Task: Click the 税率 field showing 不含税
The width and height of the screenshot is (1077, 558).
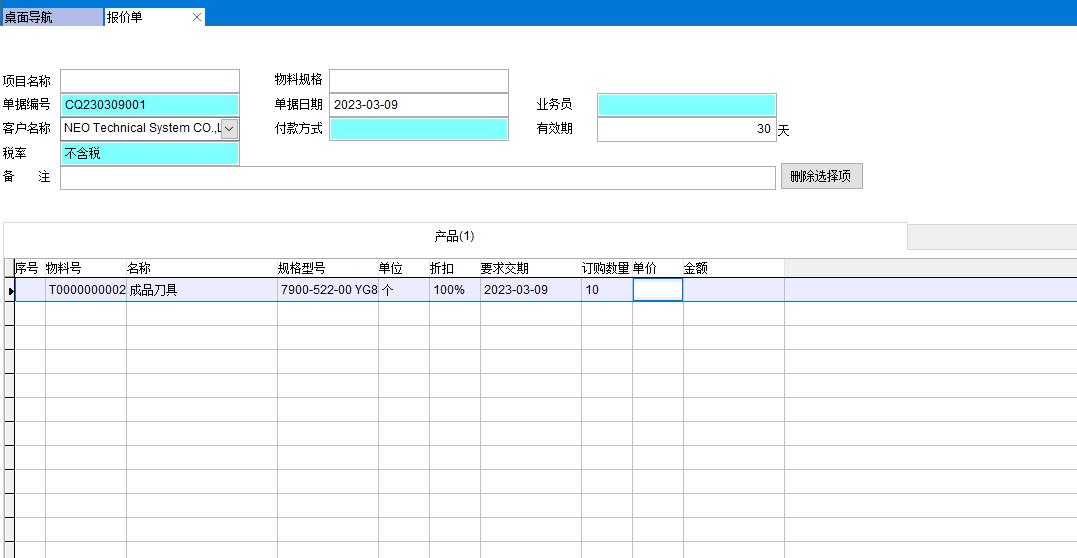Action: click(150, 153)
